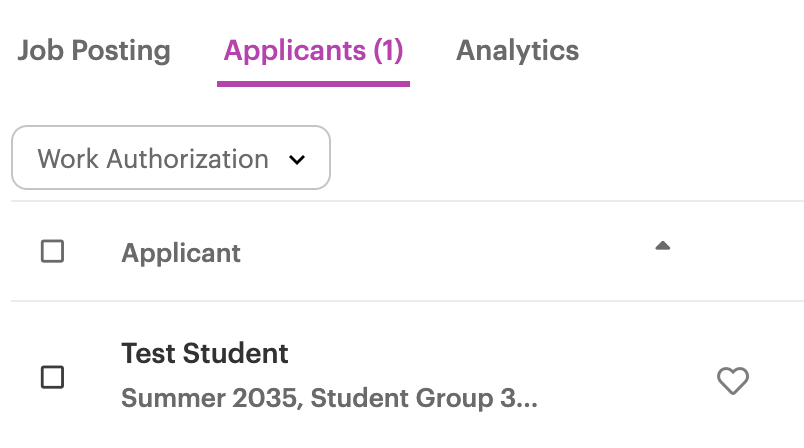Favorite Test Student with the heart icon
Viewport: 804px width, 448px height.
click(x=733, y=380)
